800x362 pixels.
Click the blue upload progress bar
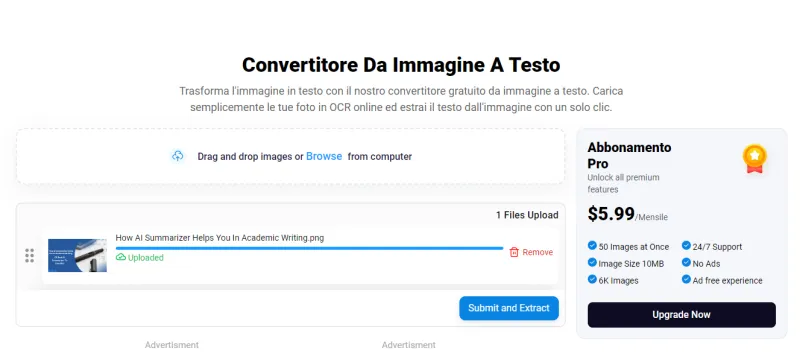[x=309, y=248]
